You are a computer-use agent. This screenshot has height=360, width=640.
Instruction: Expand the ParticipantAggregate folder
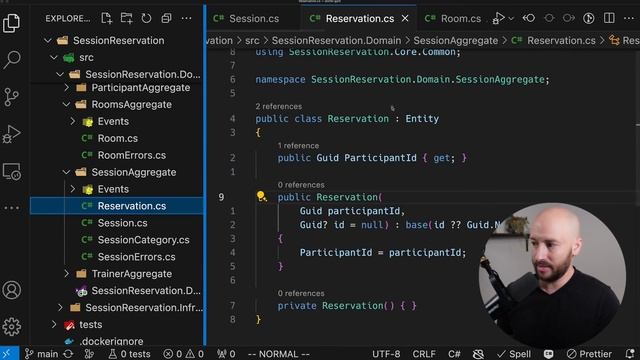67,88
